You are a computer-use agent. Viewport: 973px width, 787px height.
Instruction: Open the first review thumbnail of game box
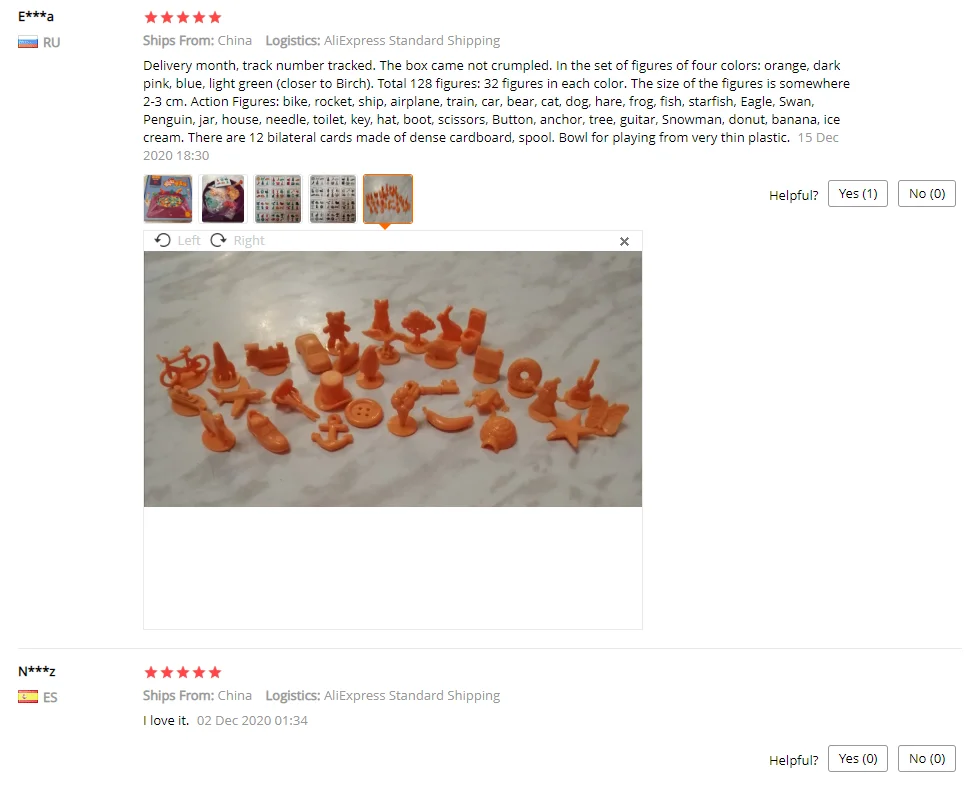click(x=168, y=199)
